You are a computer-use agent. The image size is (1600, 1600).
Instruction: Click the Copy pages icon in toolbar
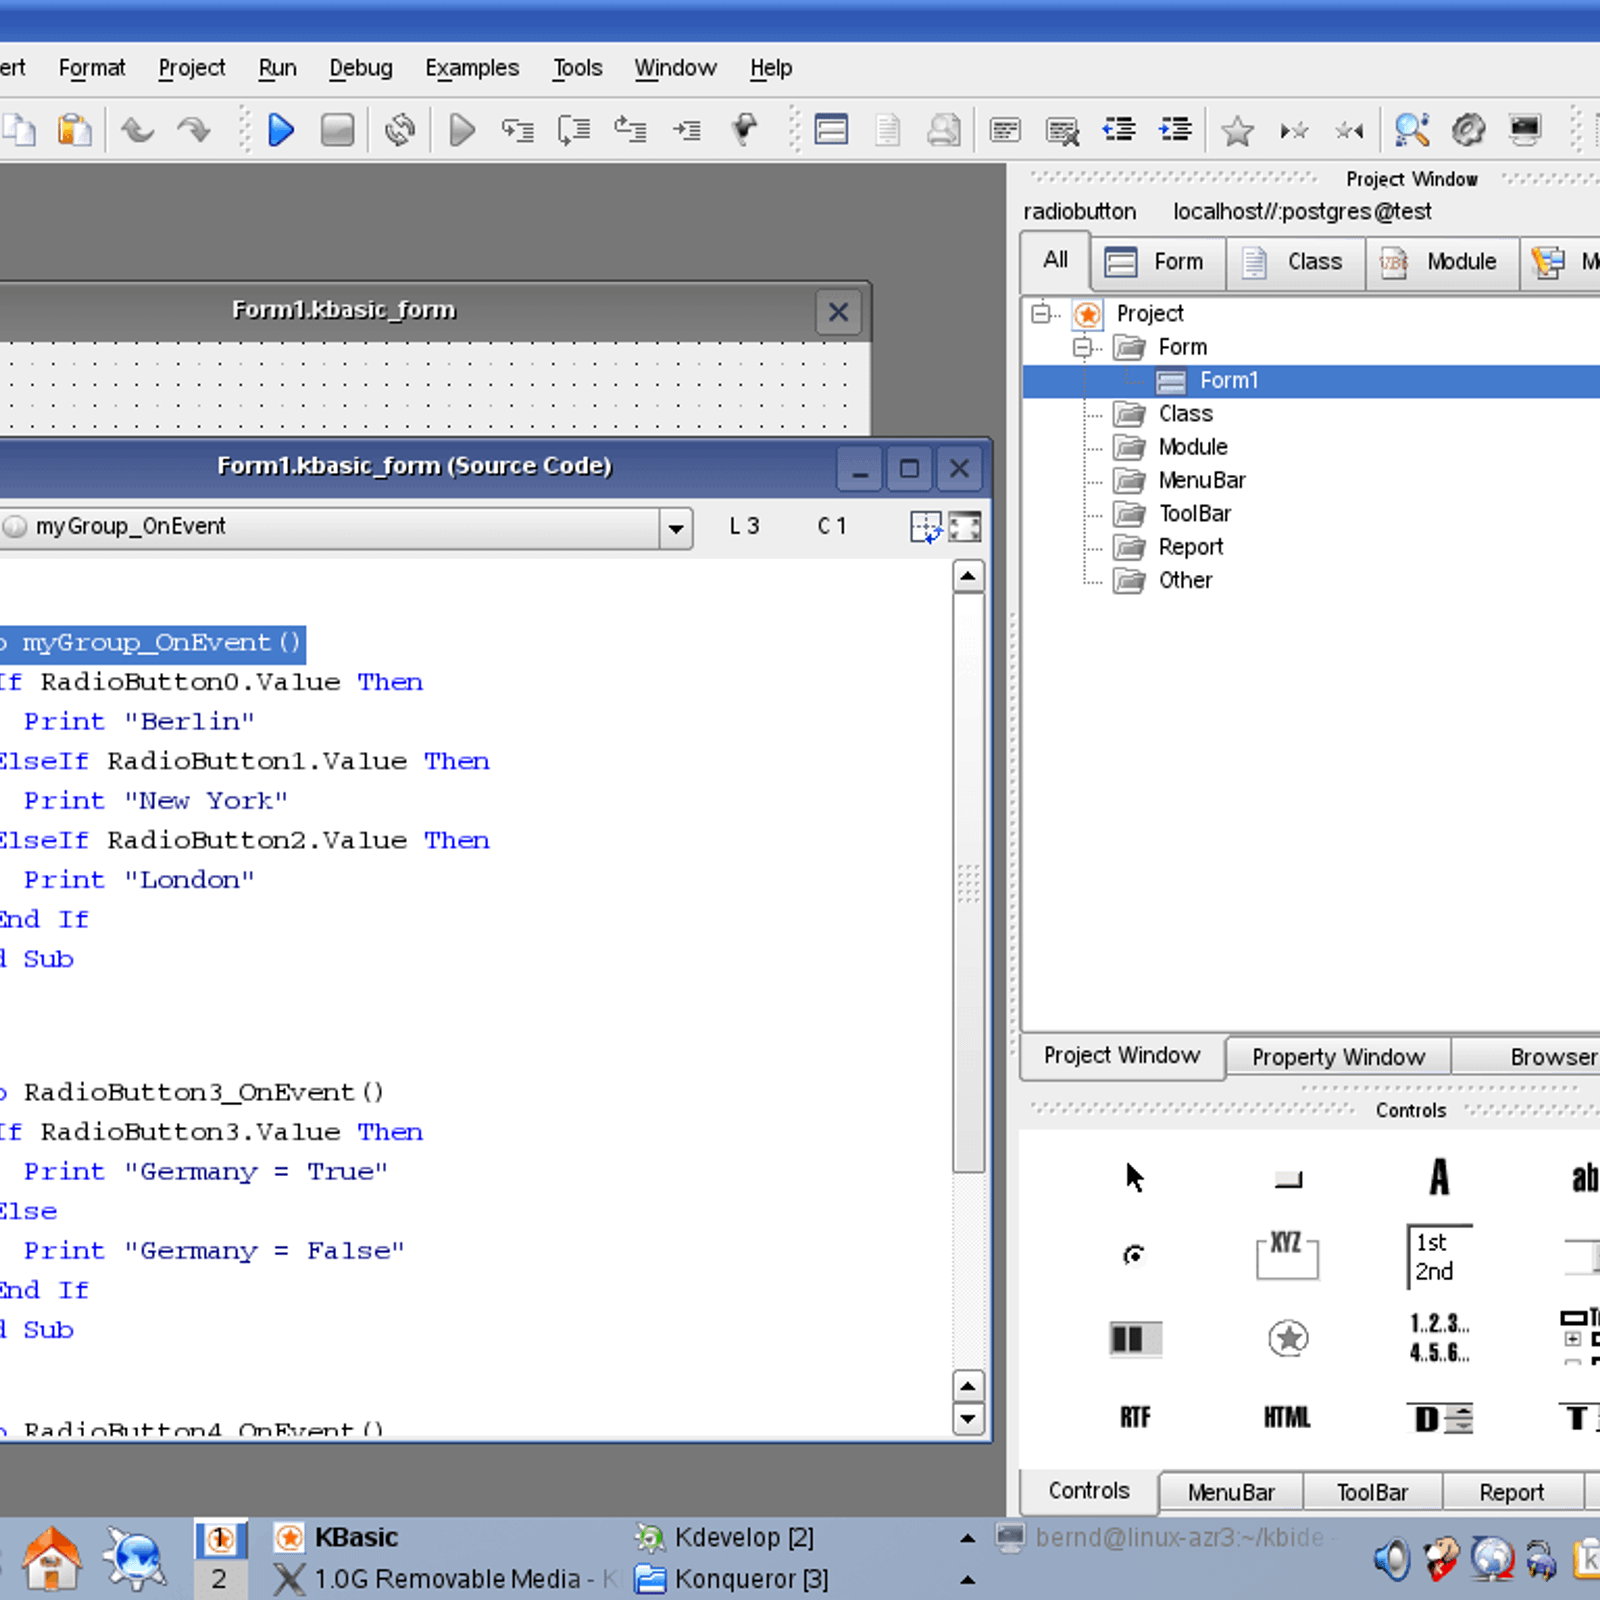tap(19, 130)
